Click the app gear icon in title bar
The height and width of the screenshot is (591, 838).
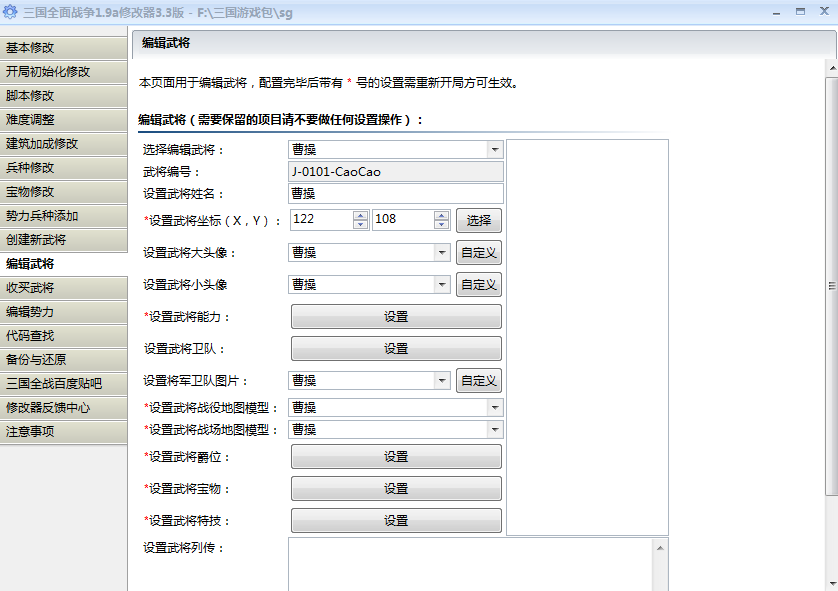click(10, 11)
